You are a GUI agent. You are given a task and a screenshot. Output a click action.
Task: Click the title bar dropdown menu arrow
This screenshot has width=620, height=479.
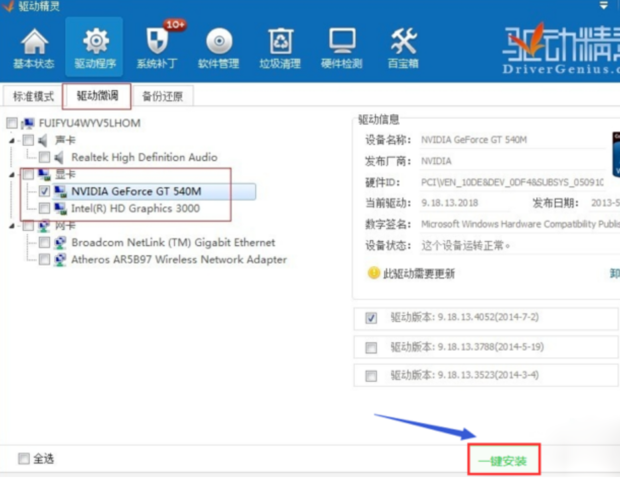(x=603, y=5)
